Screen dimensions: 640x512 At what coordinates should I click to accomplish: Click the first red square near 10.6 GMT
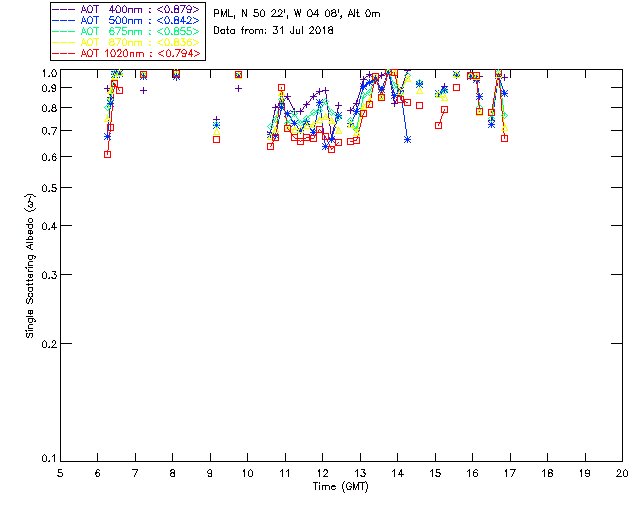(x=270, y=146)
